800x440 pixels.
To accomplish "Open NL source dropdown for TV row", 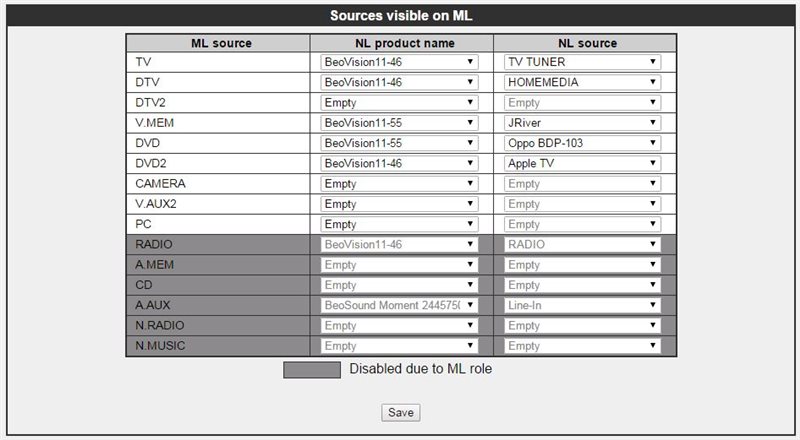I will (x=583, y=62).
